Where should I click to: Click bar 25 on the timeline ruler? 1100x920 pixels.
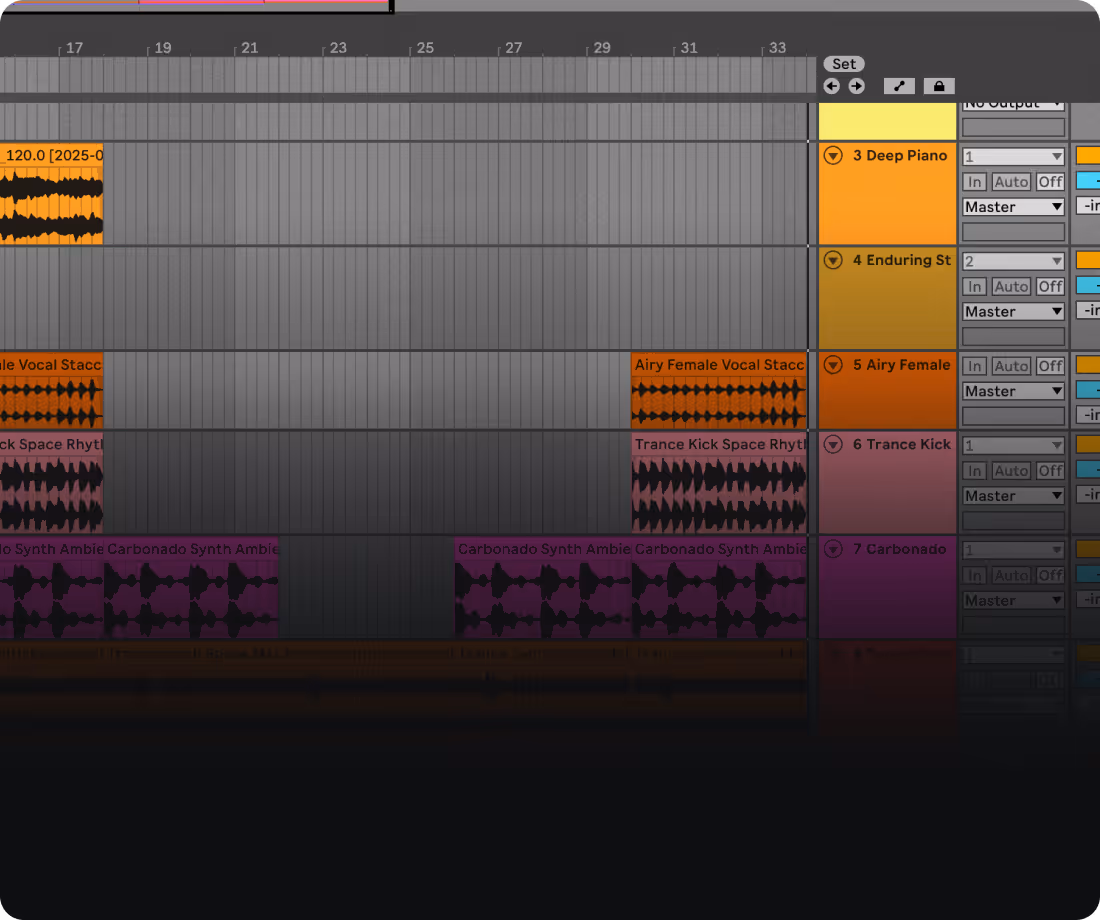point(425,47)
